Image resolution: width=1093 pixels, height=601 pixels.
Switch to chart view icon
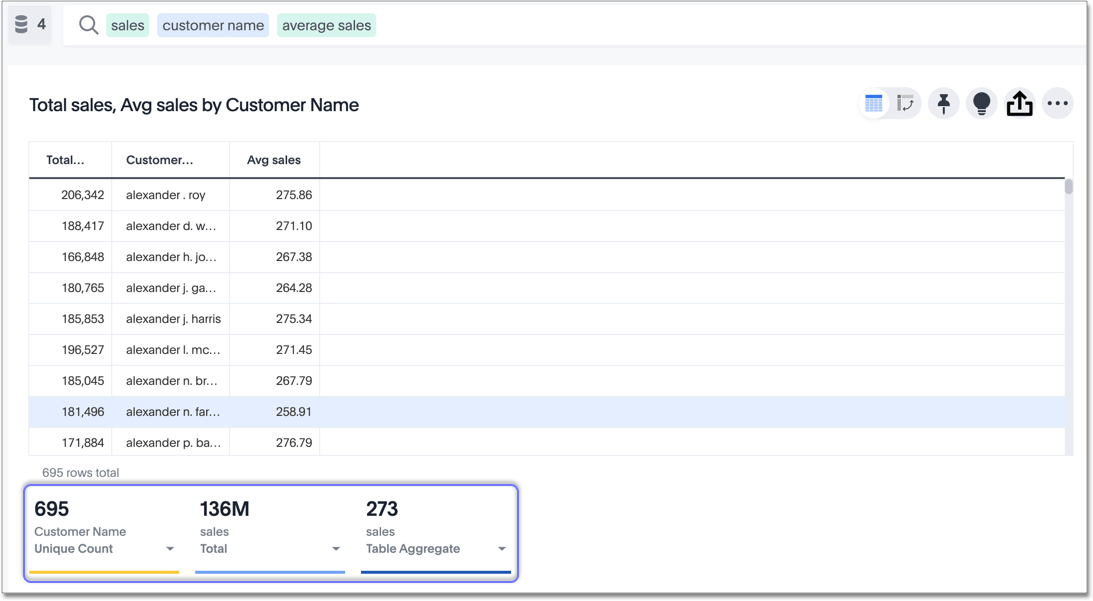[x=905, y=103]
